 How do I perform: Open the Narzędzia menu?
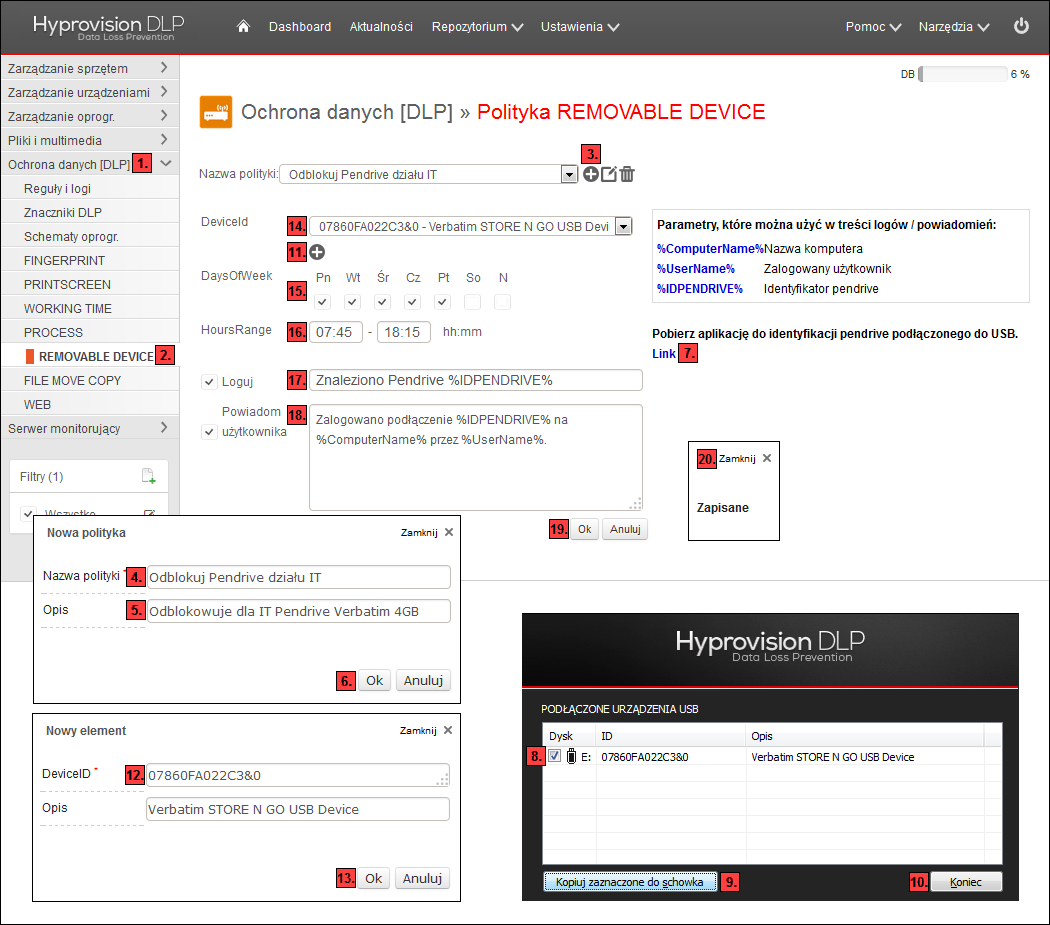954,27
